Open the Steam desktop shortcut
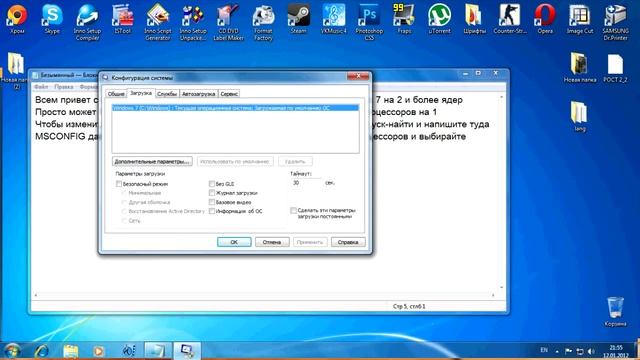 pos(298,18)
